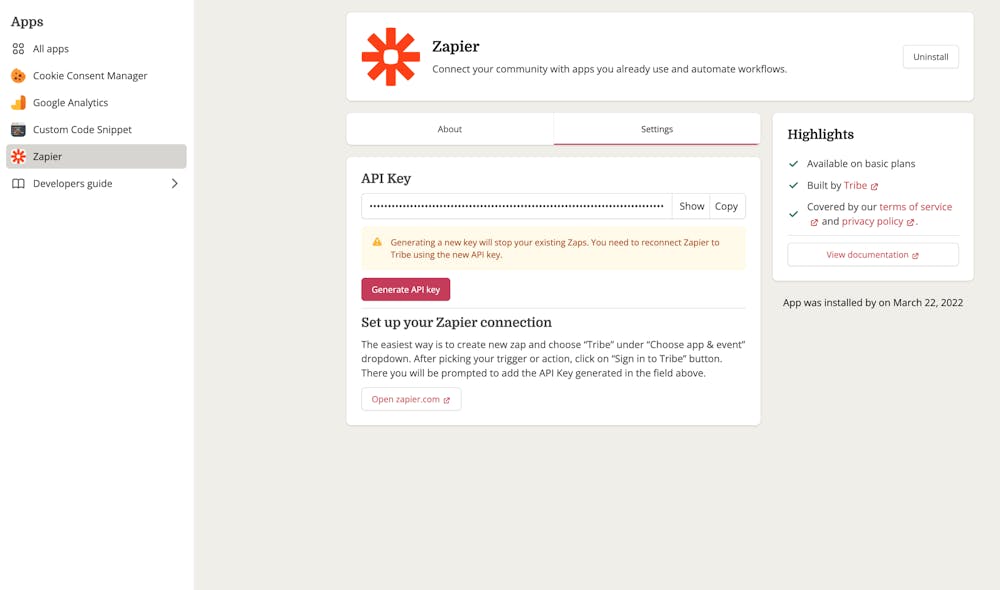
Task: Click the Custom Code Snippet icon
Action: tap(18, 130)
